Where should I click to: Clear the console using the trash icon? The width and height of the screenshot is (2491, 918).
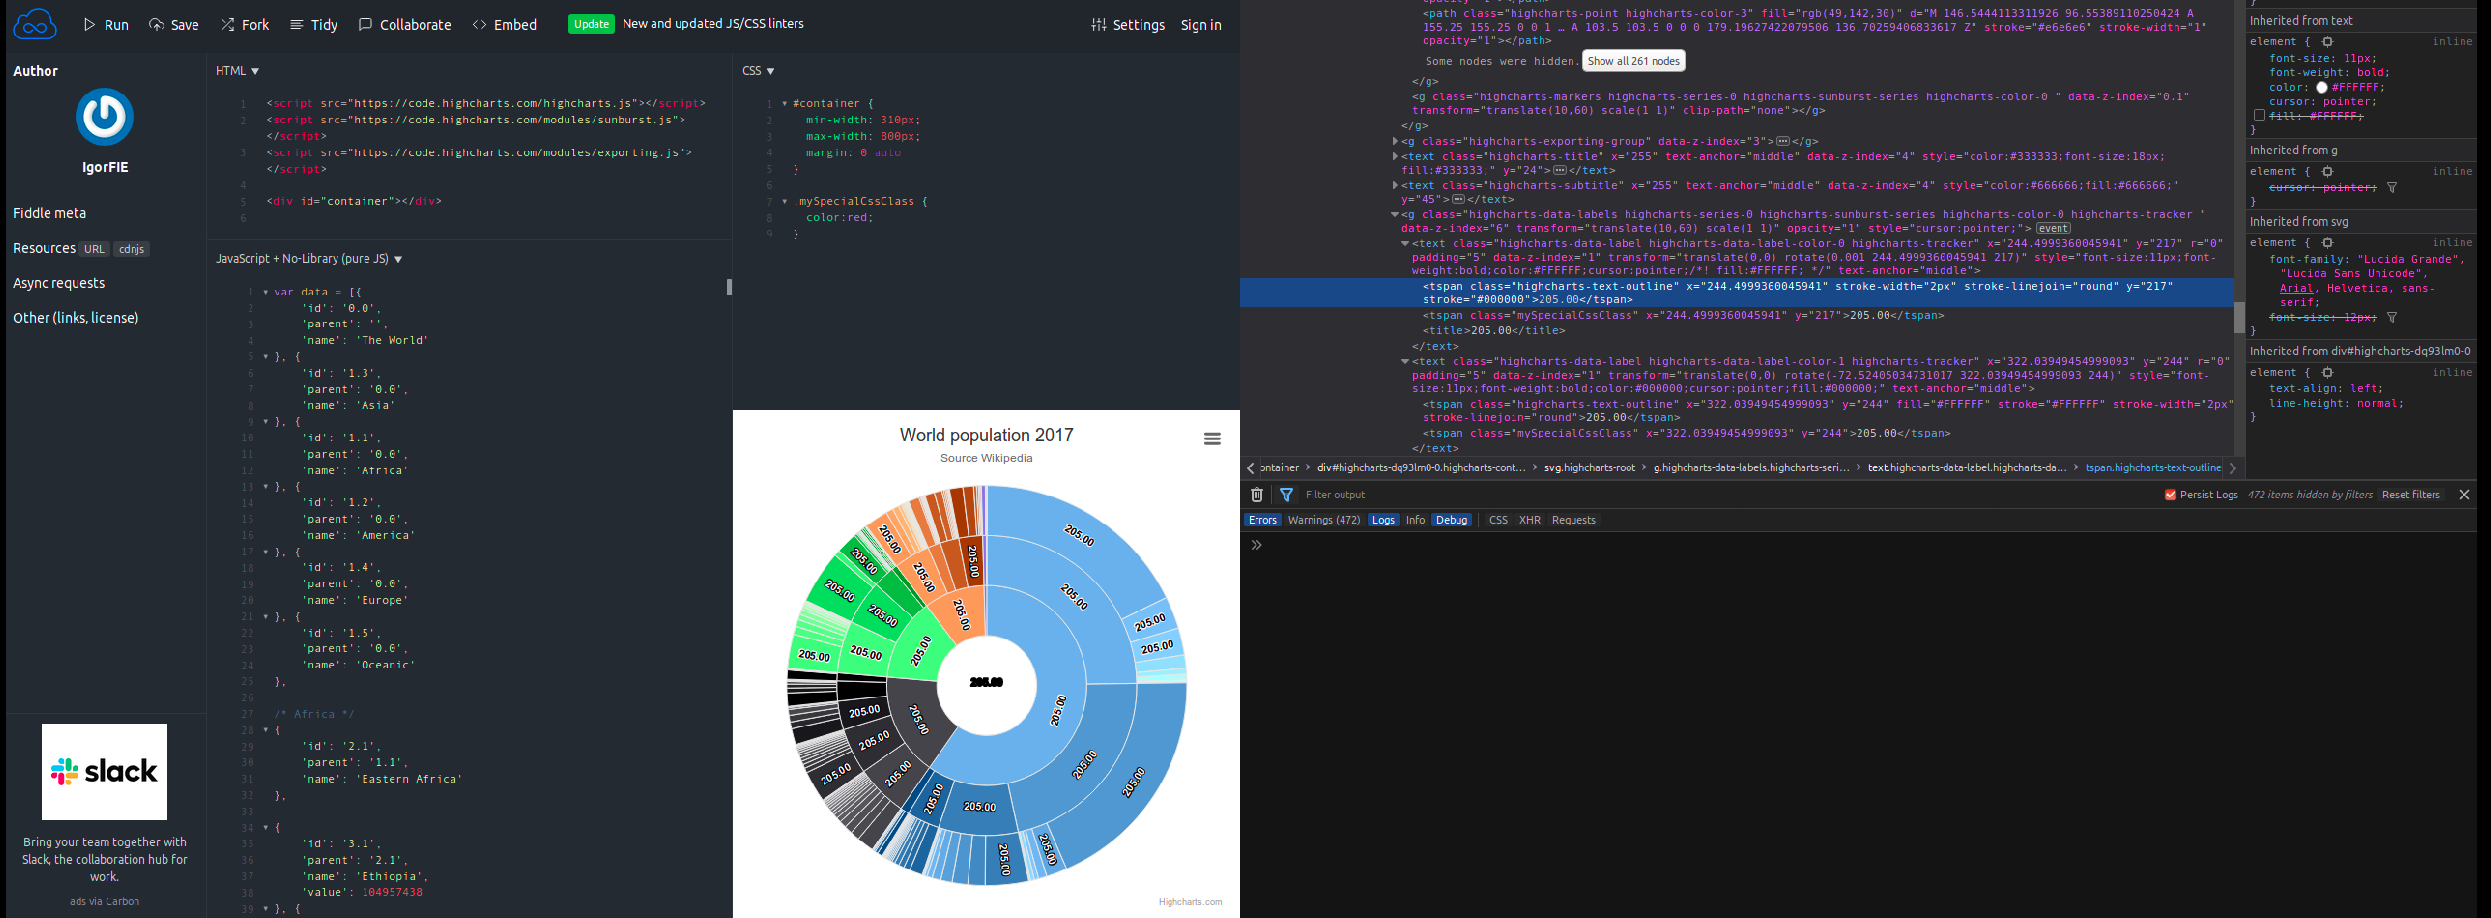1256,494
